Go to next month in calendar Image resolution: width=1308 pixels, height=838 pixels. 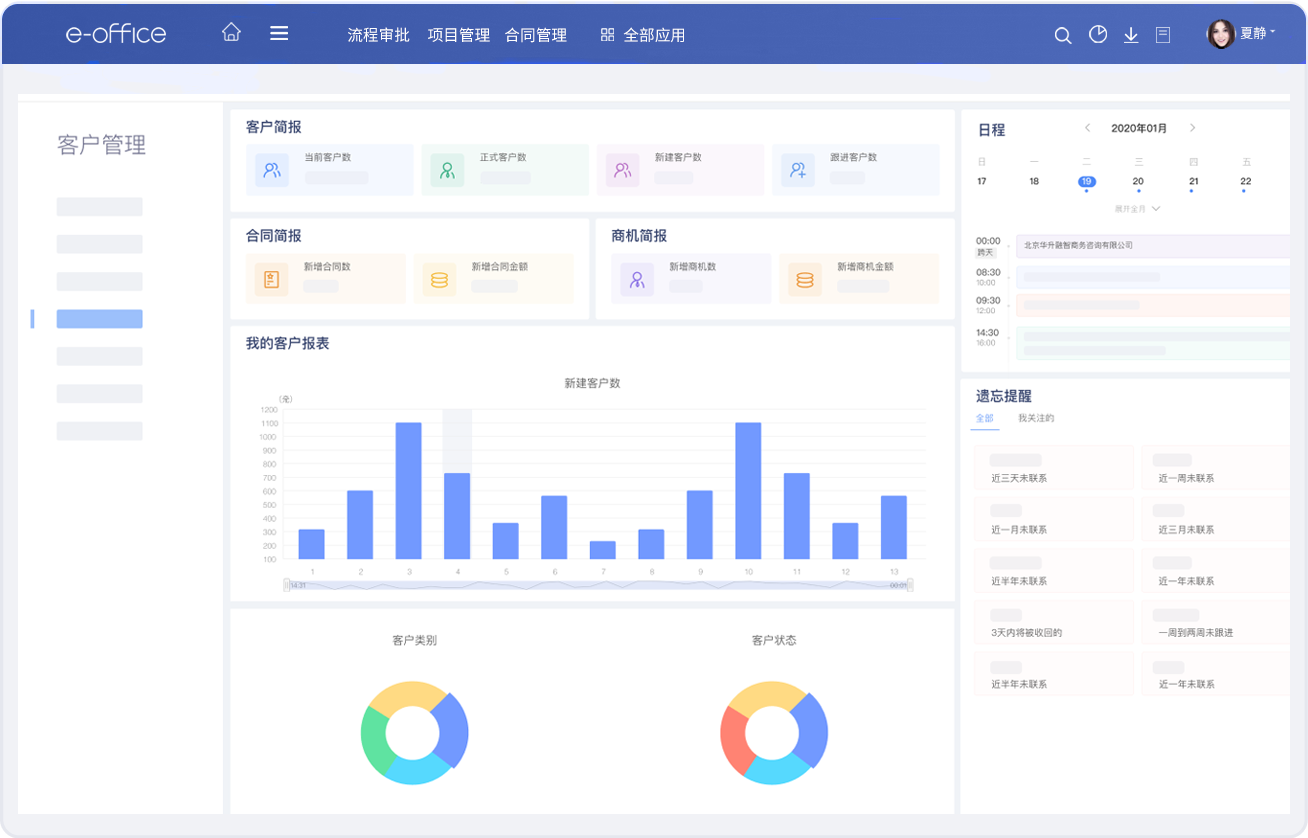[x=1192, y=128]
